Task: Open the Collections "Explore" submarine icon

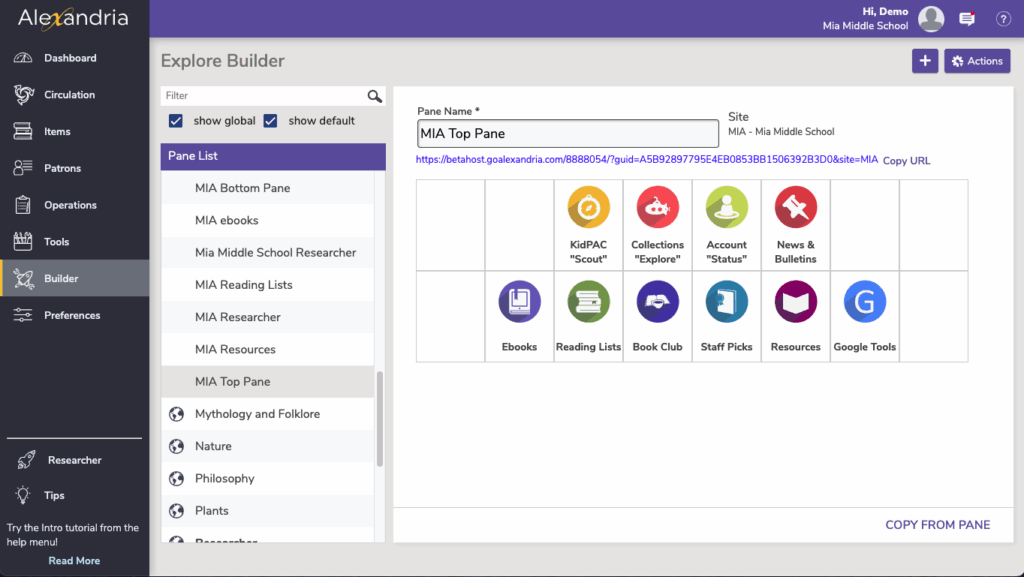Action: [x=657, y=208]
